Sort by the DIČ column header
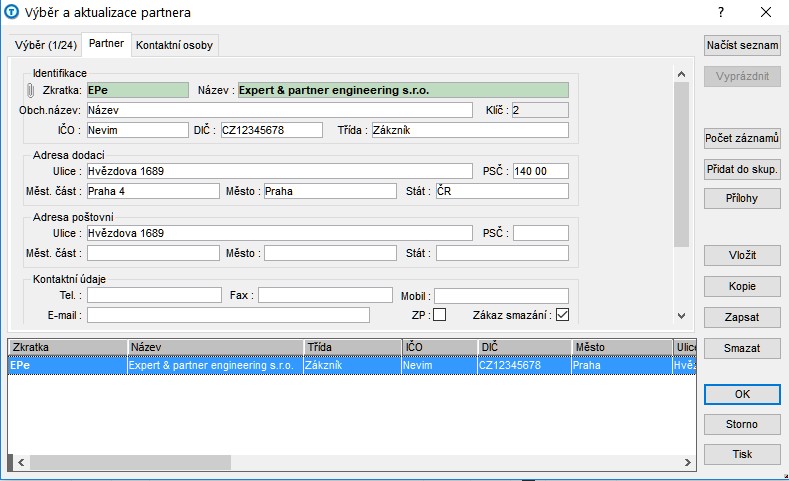The width and height of the screenshot is (789, 481). [525, 347]
